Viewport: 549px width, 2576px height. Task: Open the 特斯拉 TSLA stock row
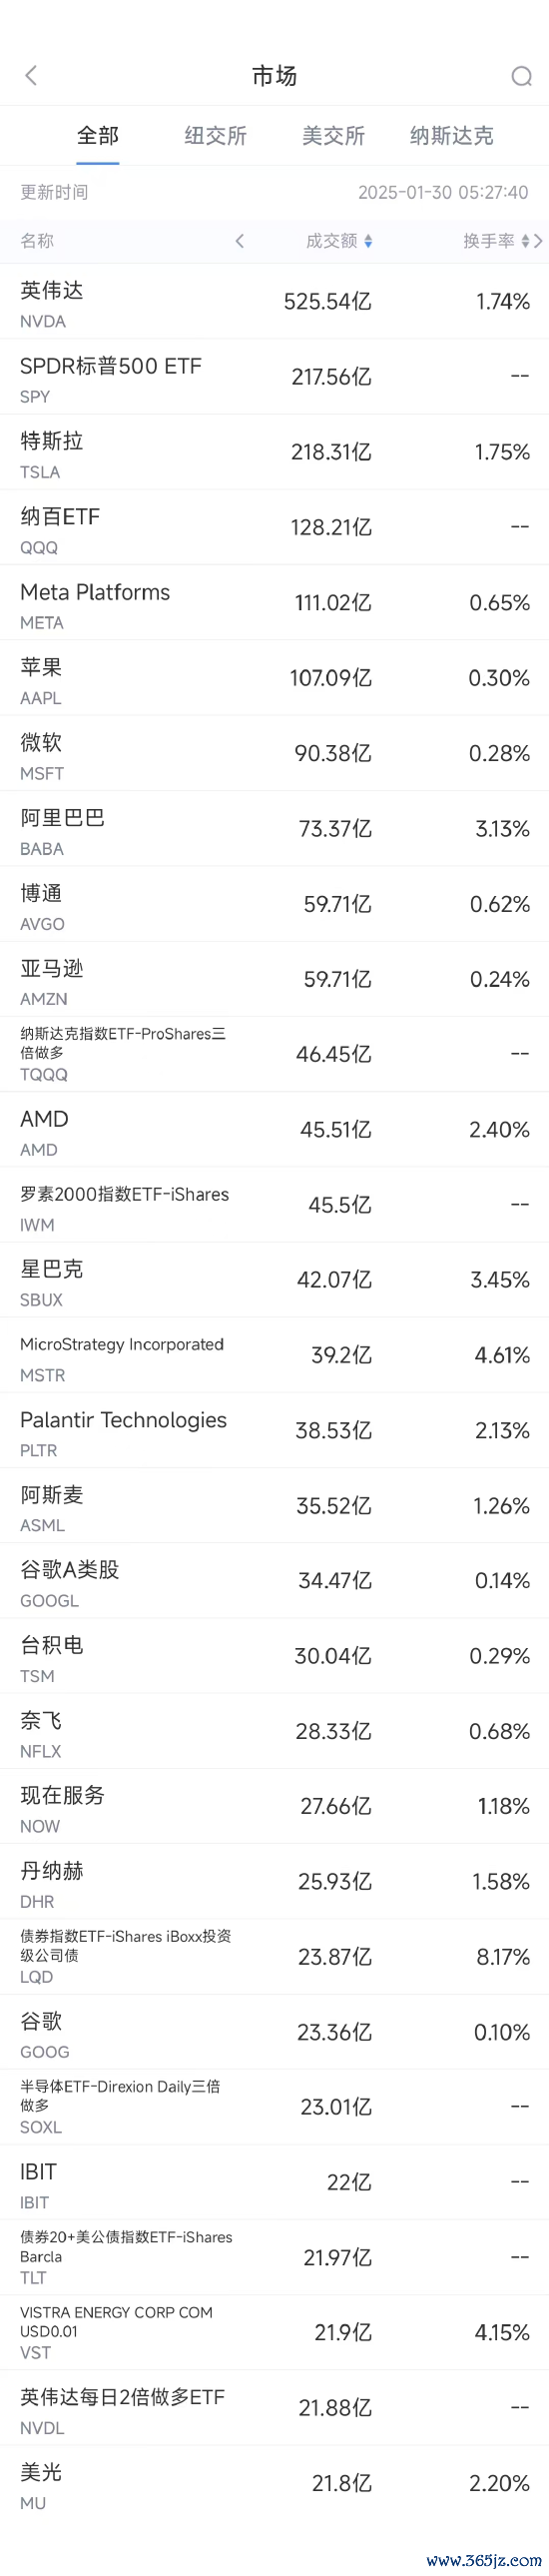pyautogui.click(x=274, y=452)
